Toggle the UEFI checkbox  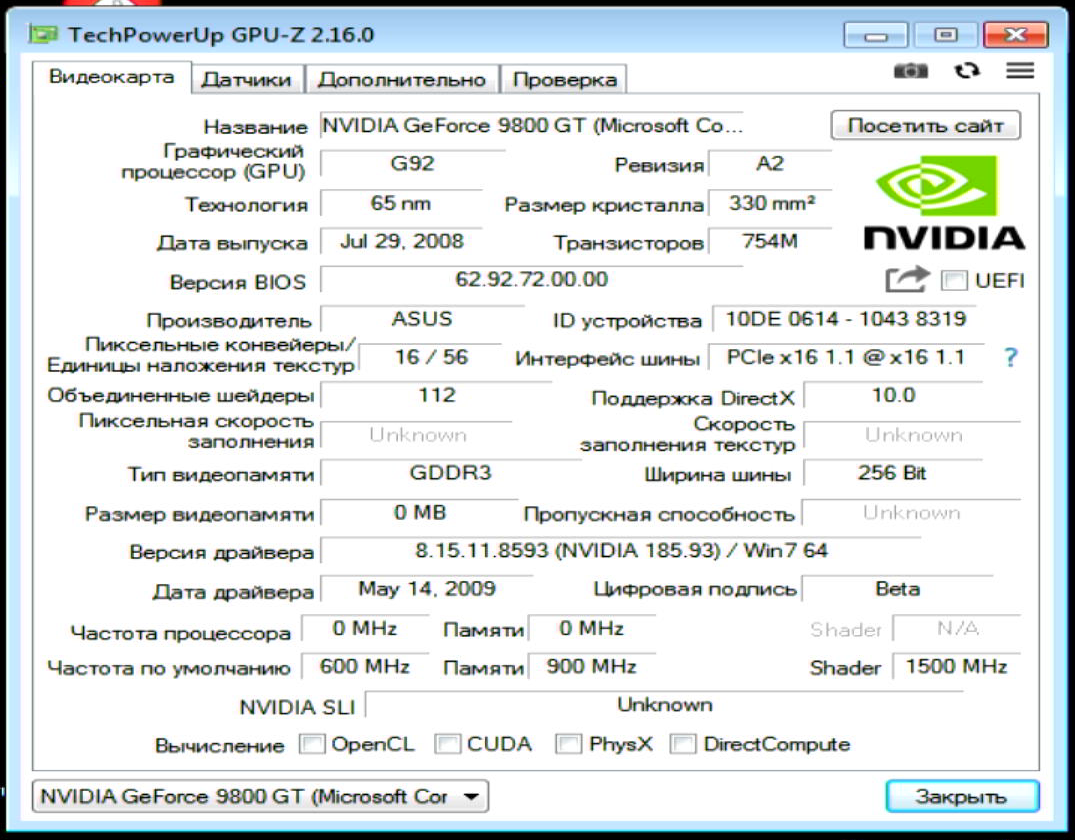pos(954,280)
